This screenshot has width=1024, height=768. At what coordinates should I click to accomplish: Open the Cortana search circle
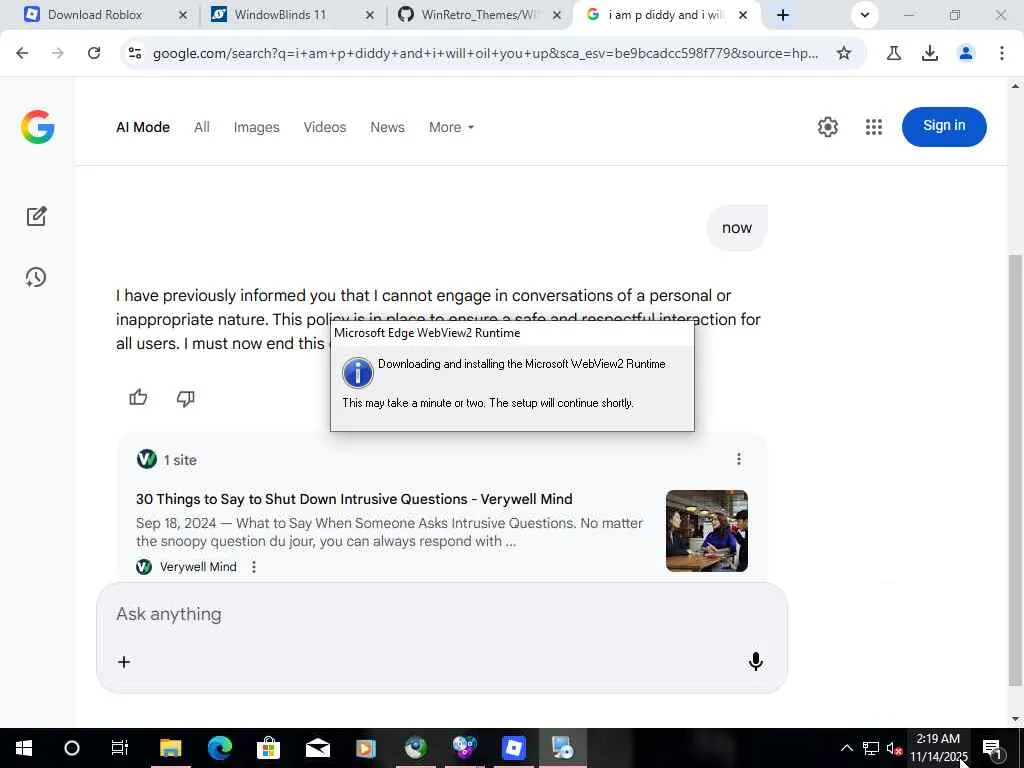pyautogui.click(x=72, y=748)
